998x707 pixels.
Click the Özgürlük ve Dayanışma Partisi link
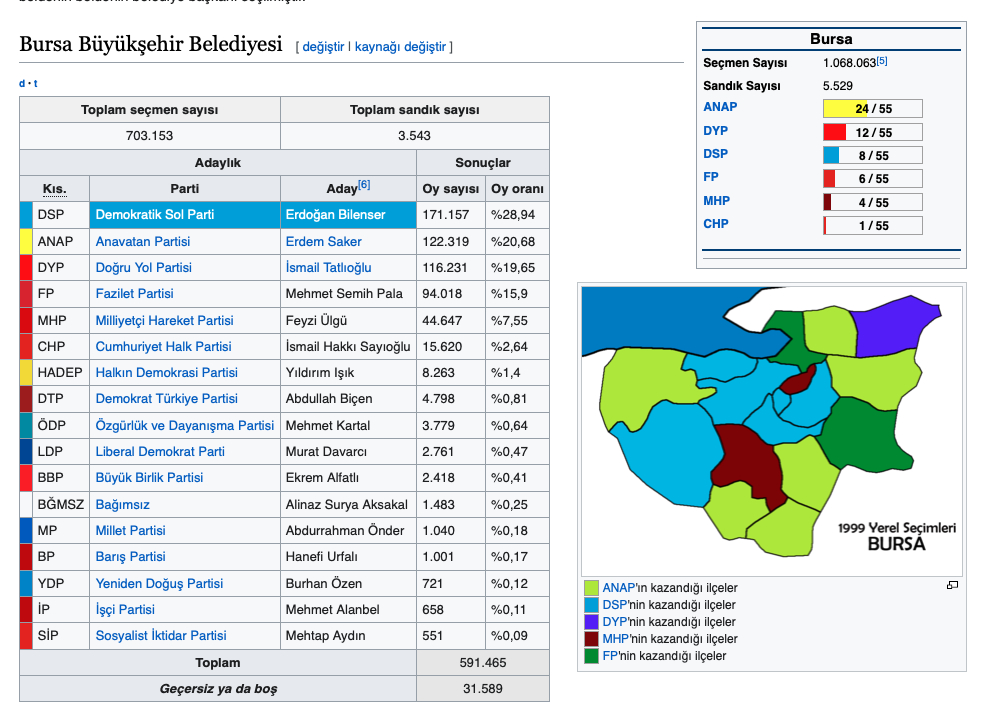point(184,426)
